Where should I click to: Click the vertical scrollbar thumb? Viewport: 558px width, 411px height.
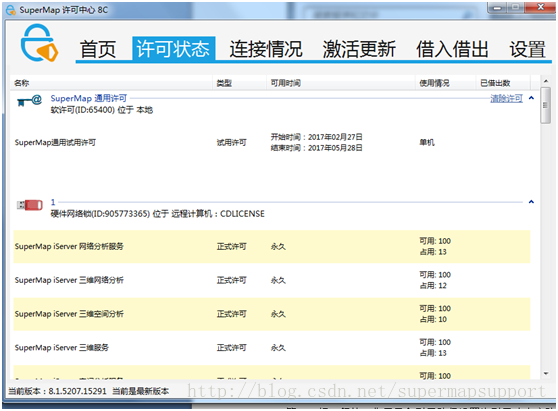[545, 105]
